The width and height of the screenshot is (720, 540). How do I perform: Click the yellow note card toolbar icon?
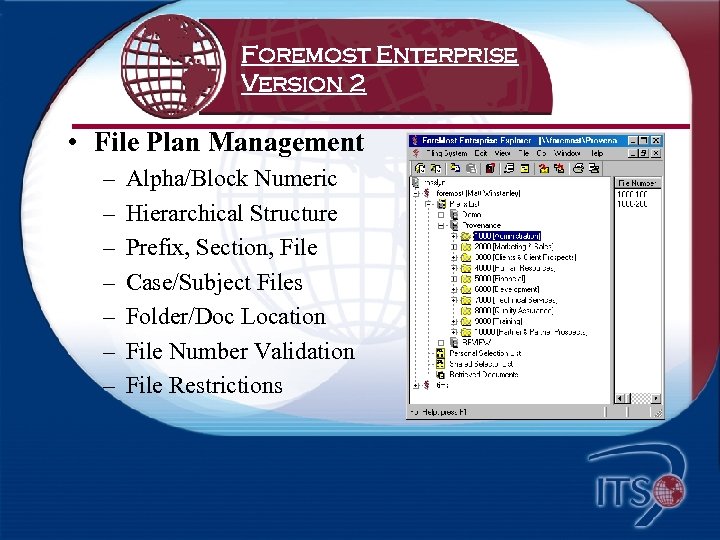point(525,169)
